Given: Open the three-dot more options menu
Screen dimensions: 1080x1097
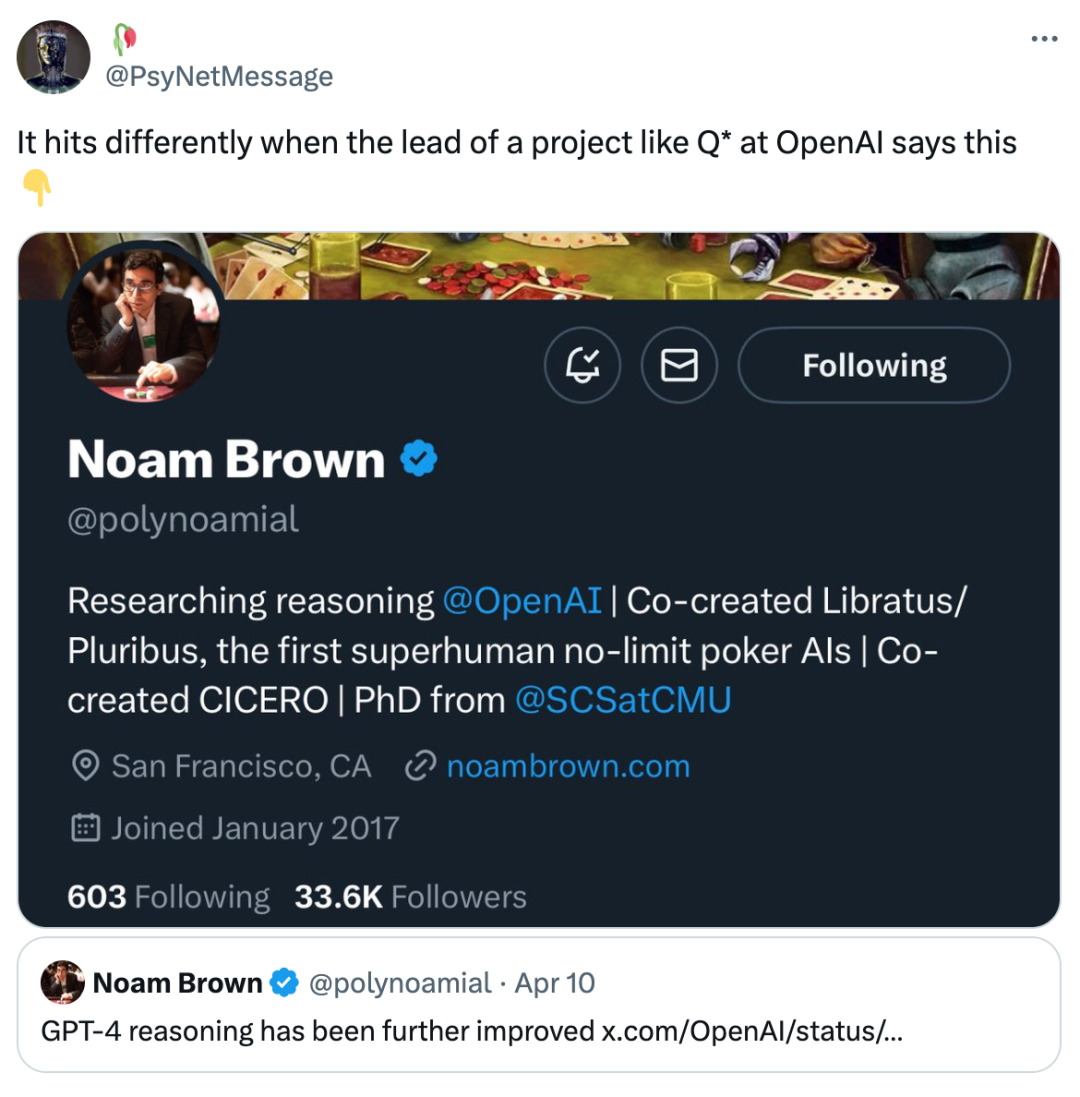Looking at the screenshot, I should (1043, 40).
